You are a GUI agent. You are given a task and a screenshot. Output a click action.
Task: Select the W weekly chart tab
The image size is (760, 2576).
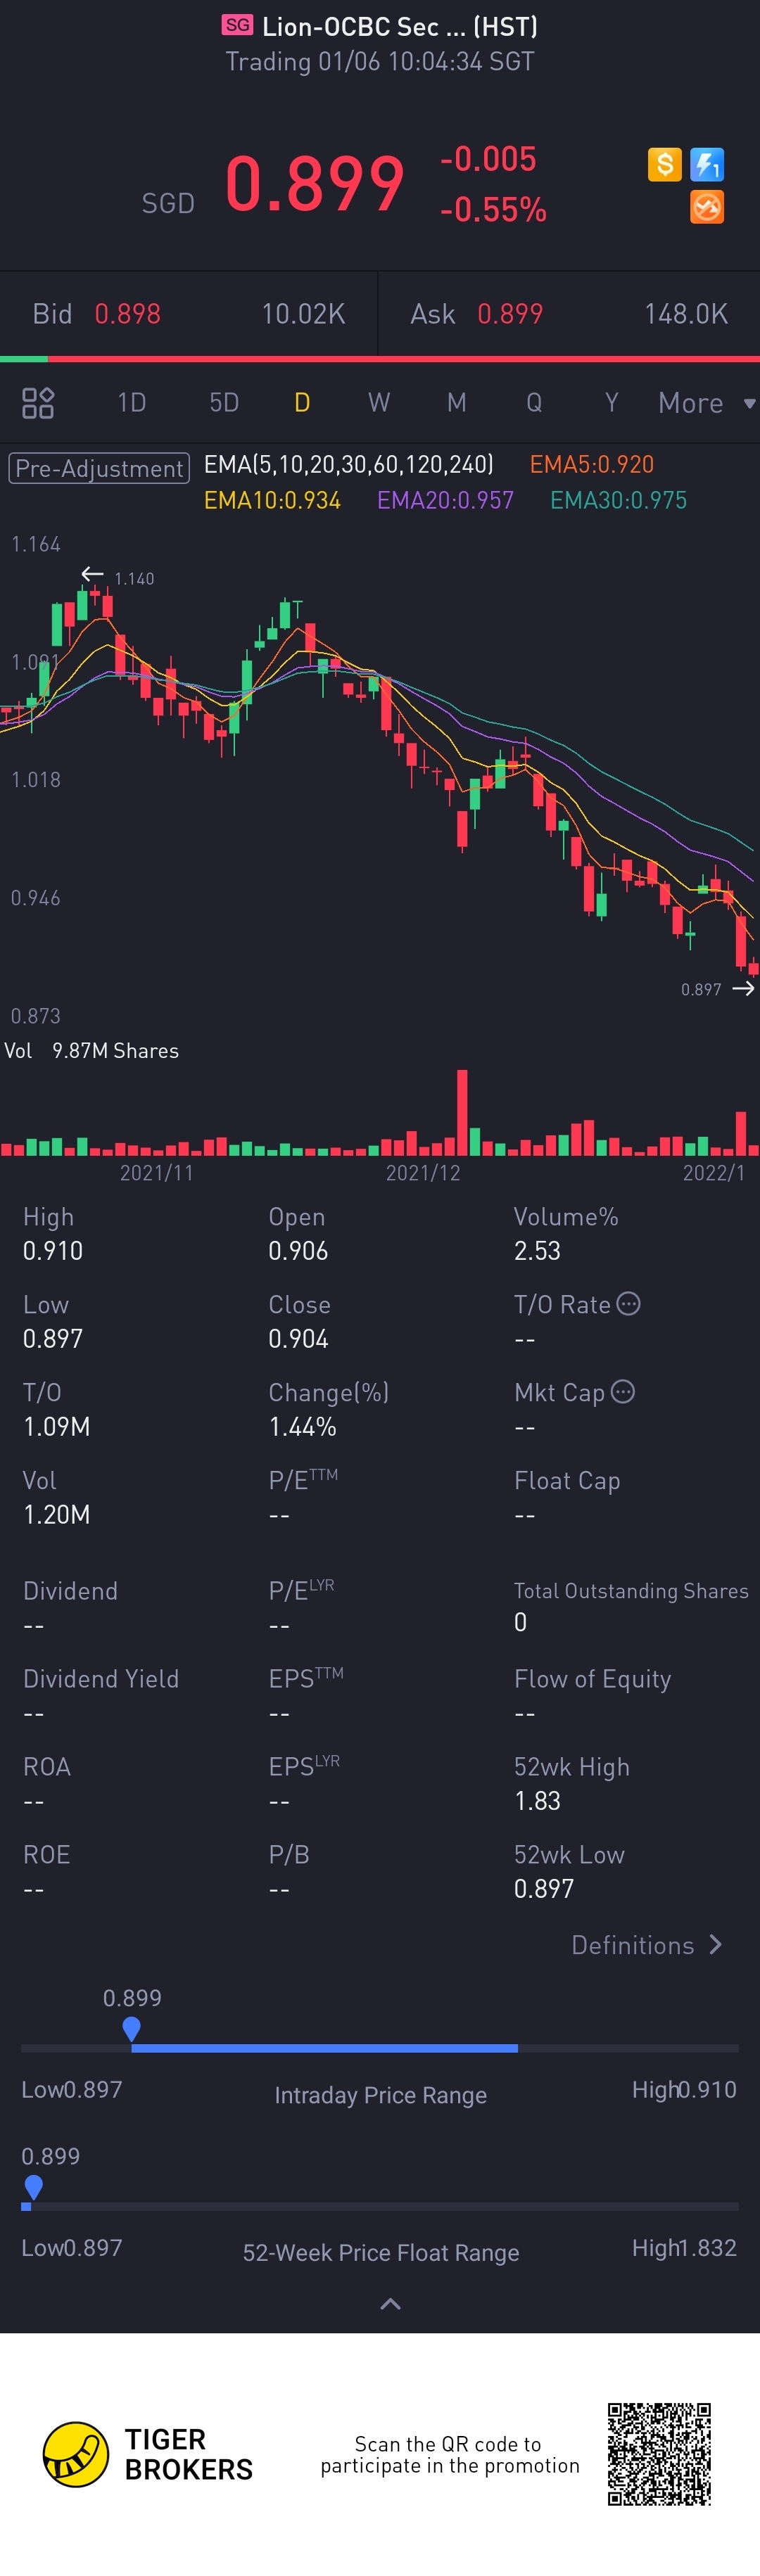click(x=378, y=403)
